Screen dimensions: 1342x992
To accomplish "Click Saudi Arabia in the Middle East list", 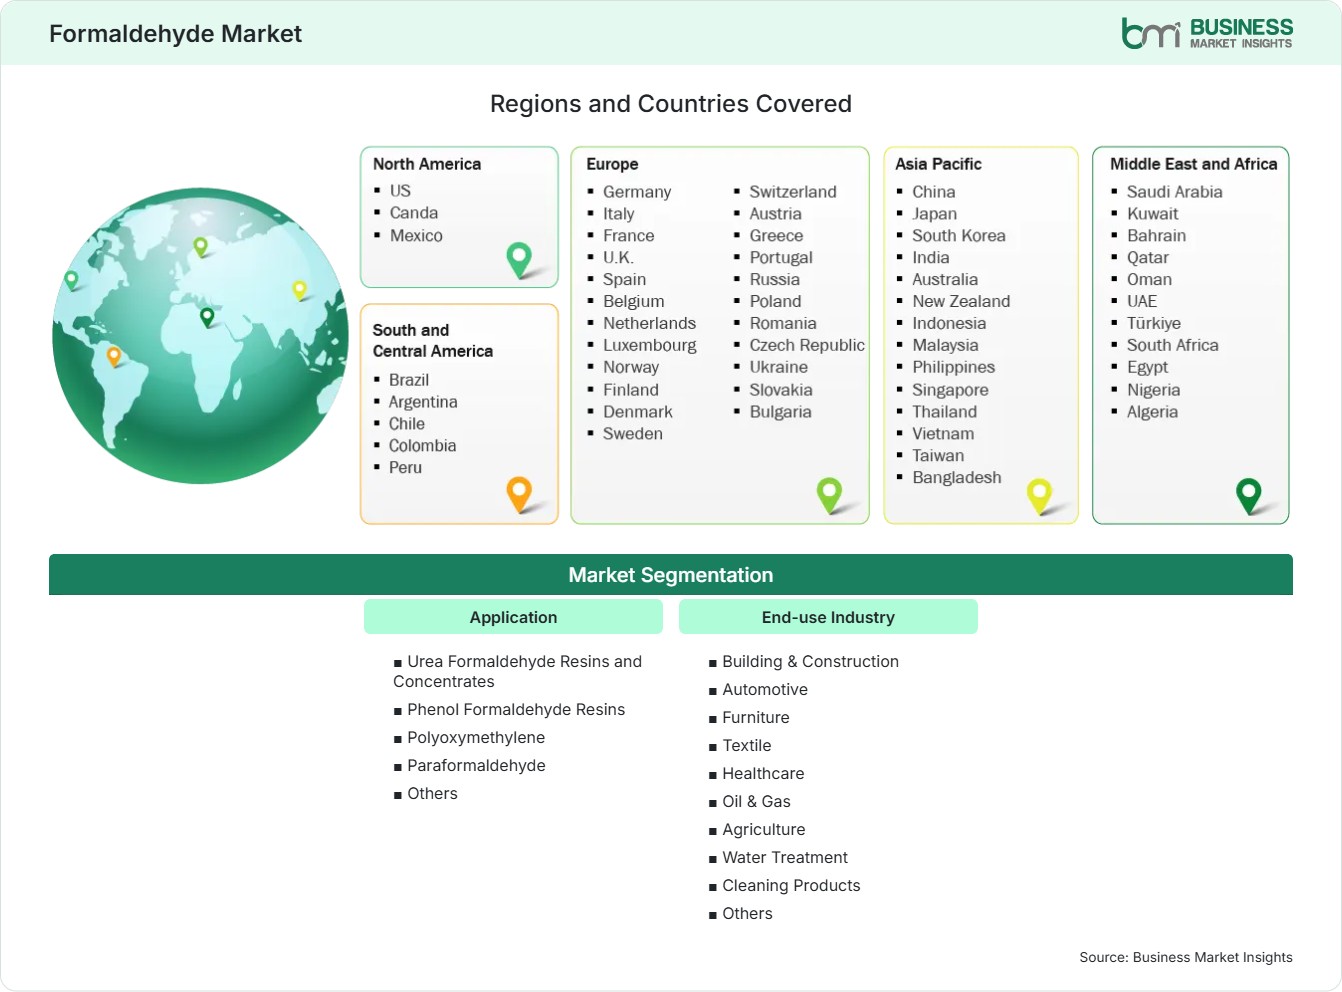I will coord(1174,192).
